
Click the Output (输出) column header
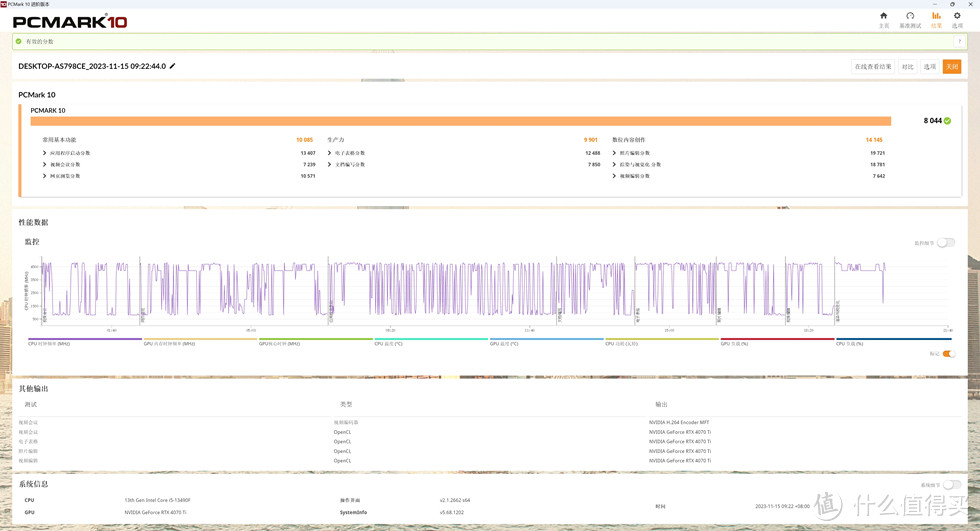[x=661, y=404]
